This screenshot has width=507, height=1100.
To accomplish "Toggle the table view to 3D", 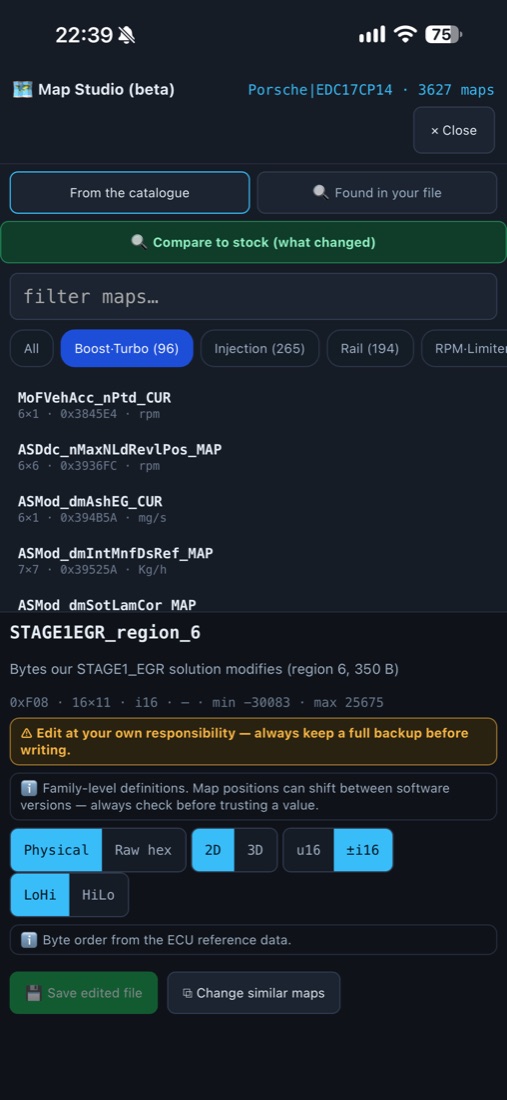I will 255,850.
